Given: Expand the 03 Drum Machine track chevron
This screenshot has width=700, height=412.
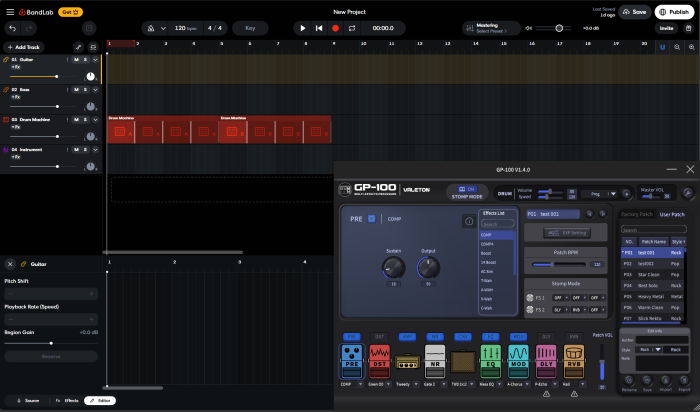Looking at the screenshot, I should pyautogui.click(x=95, y=120).
